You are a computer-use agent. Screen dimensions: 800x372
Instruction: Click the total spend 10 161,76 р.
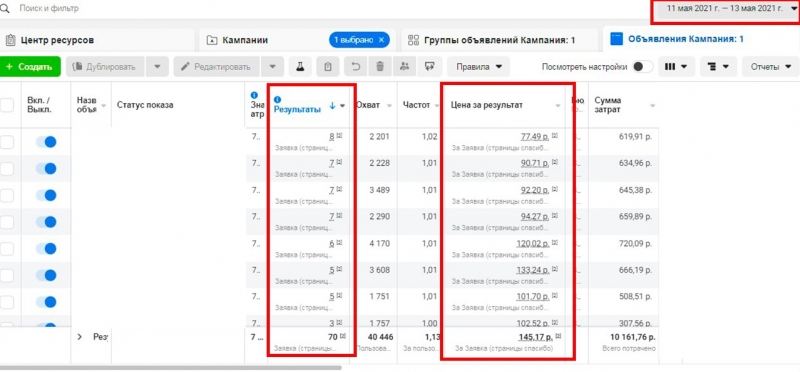pyautogui.click(x=633, y=337)
